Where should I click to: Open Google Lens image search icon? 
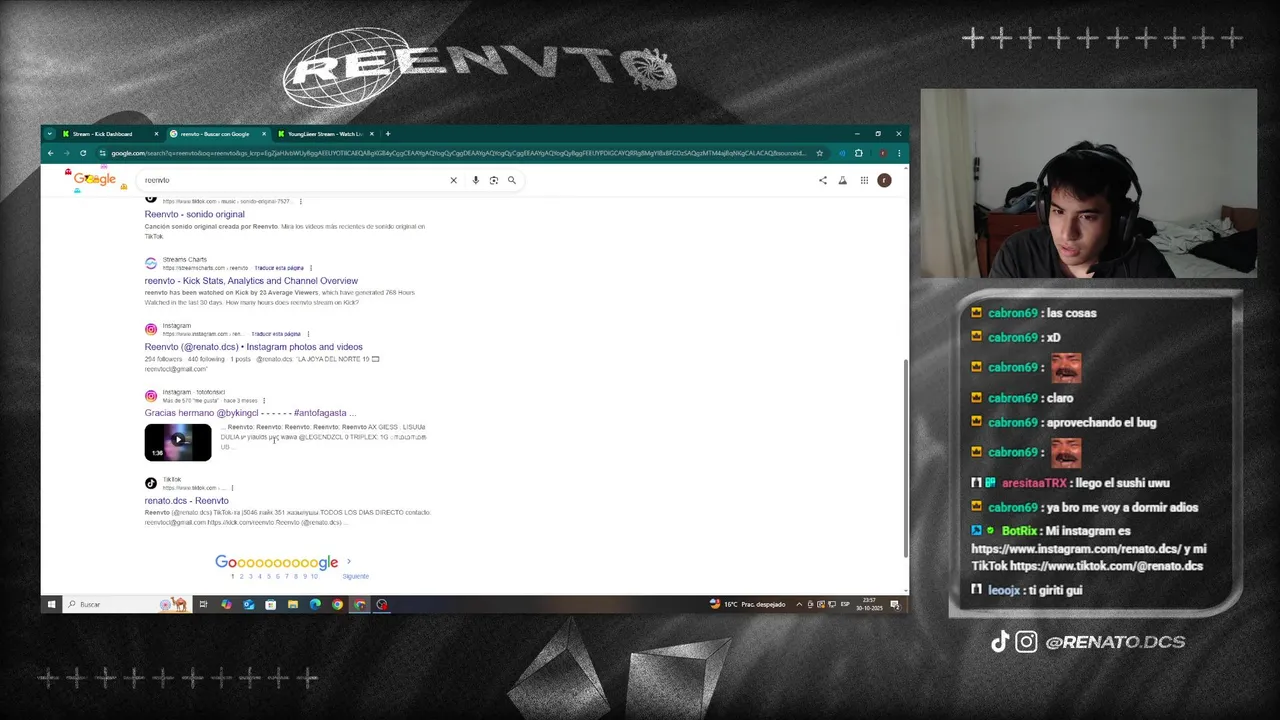(x=493, y=180)
